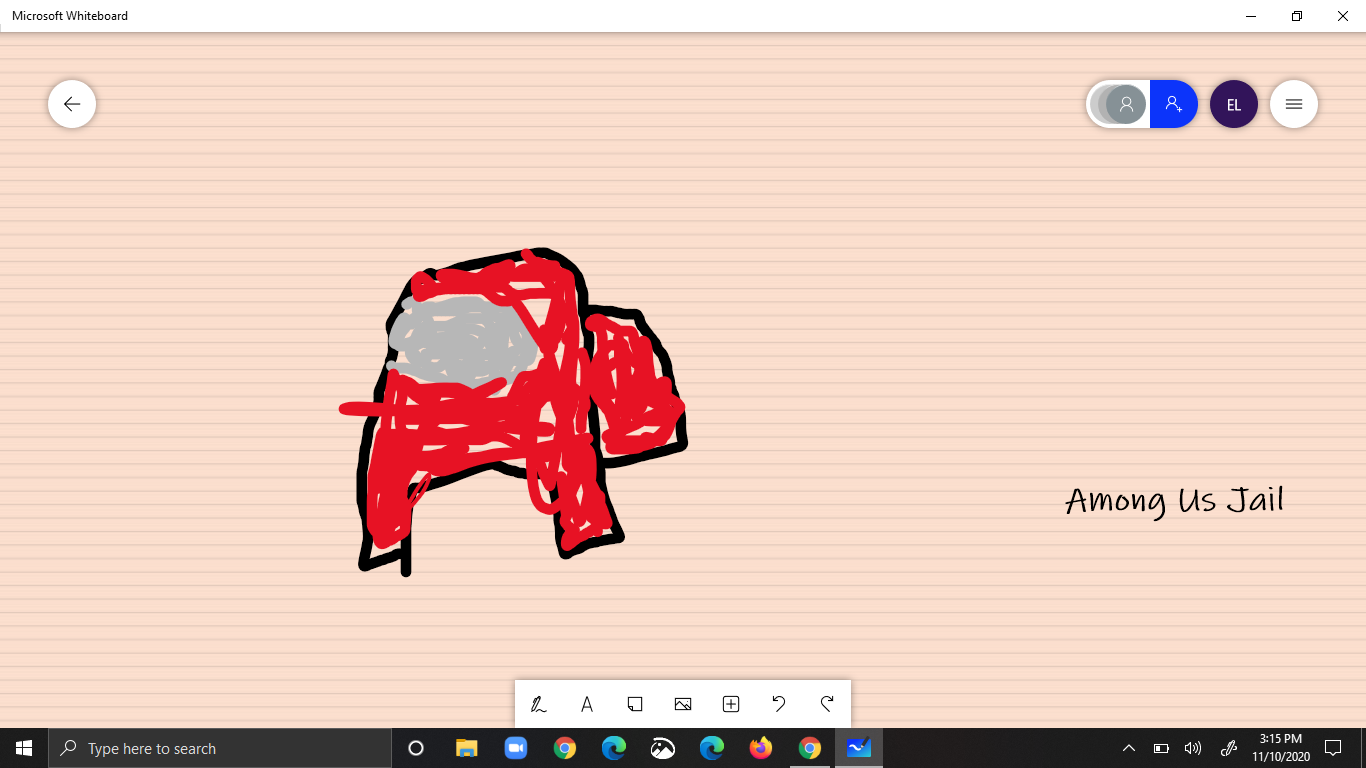Click the Whiteboard icon in the taskbar
Viewport: 1366px width, 768px height.
pyautogui.click(x=859, y=748)
